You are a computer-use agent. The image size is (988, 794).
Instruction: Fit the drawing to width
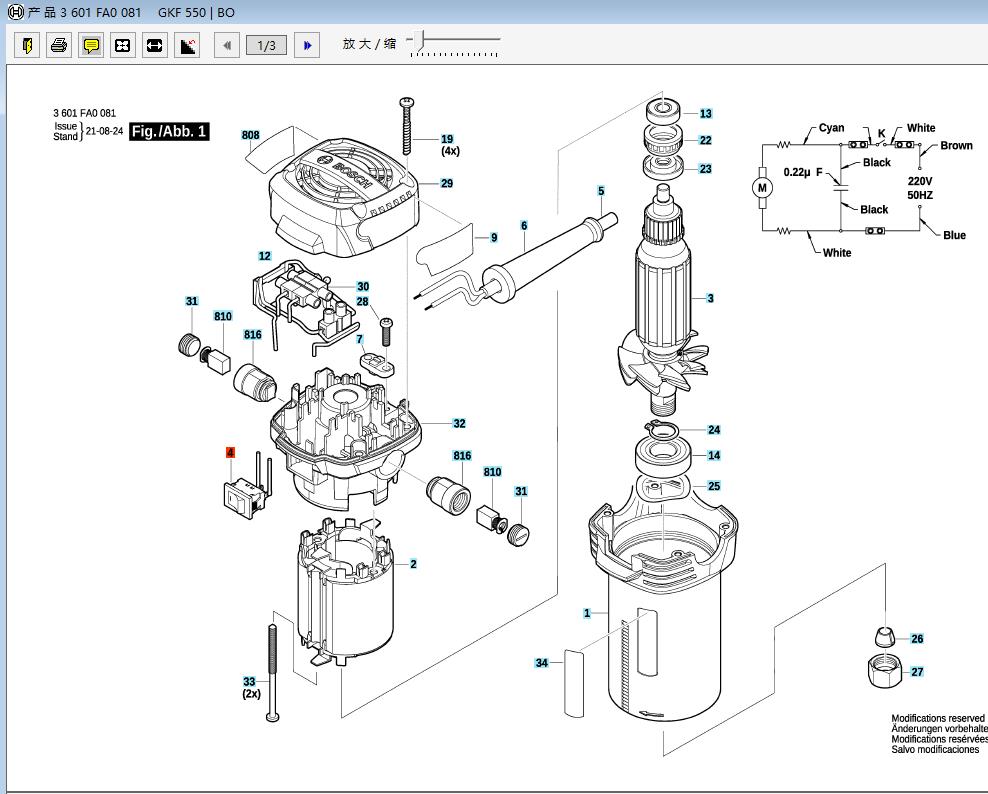pos(154,45)
